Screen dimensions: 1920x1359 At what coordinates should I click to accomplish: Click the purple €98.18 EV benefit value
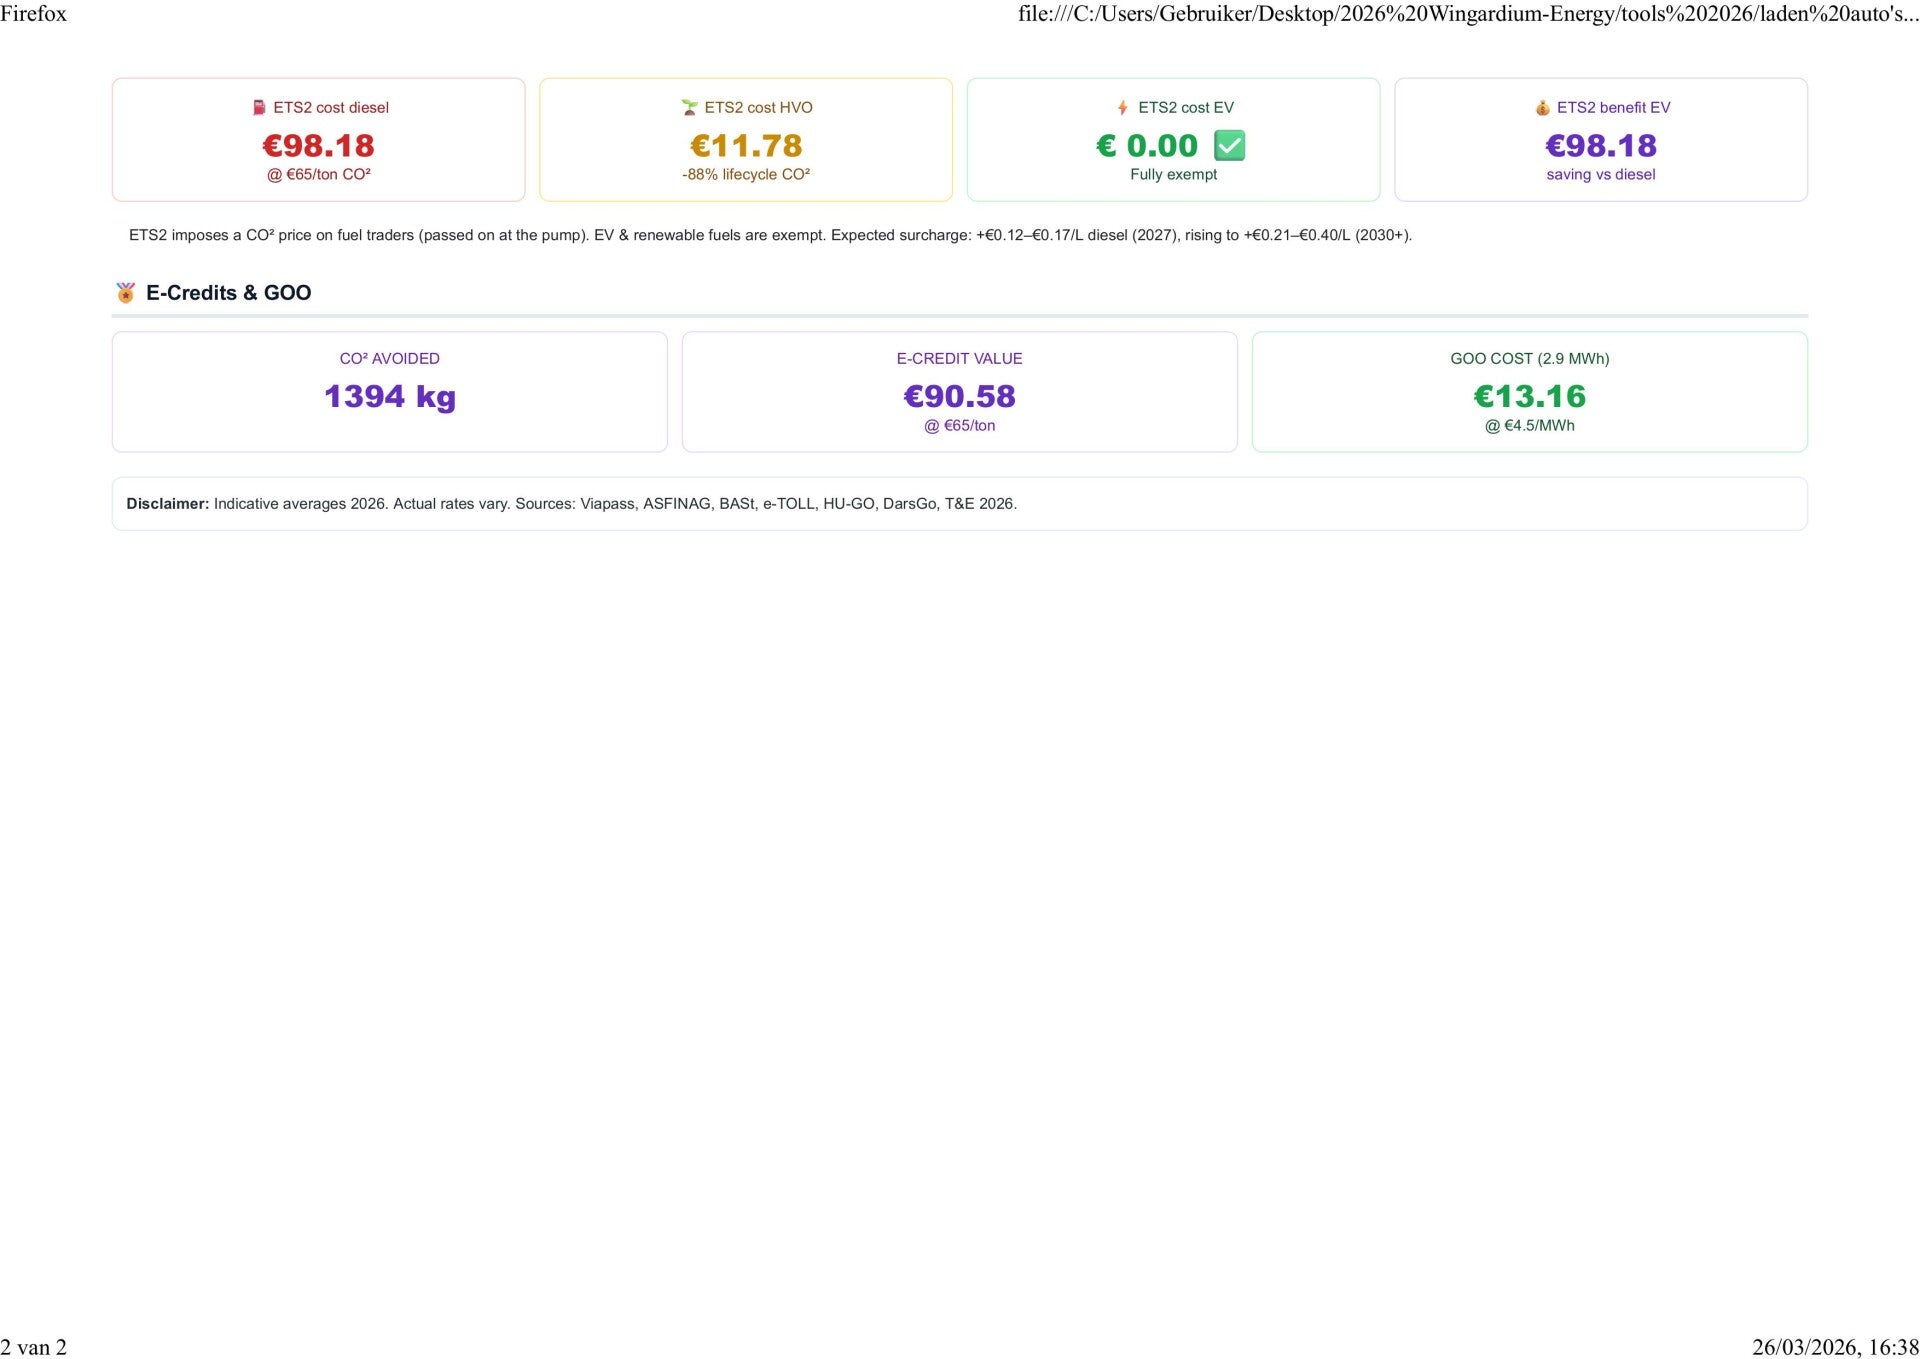tap(1600, 146)
